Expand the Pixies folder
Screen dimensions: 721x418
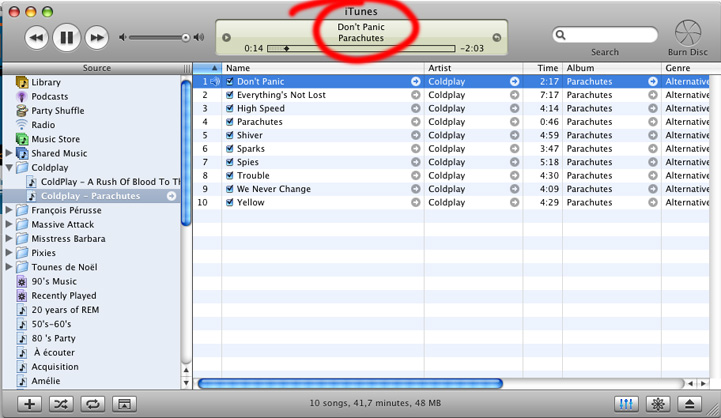[9, 253]
